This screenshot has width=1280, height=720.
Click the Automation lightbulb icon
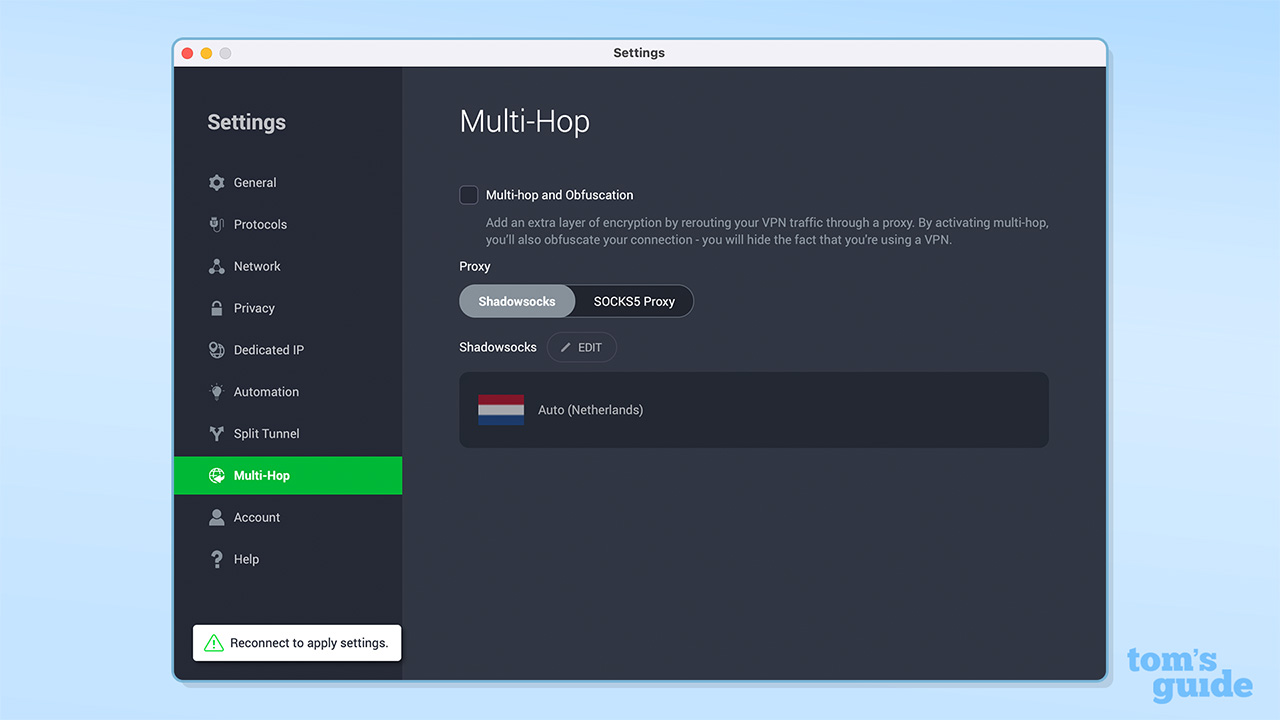point(216,392)
